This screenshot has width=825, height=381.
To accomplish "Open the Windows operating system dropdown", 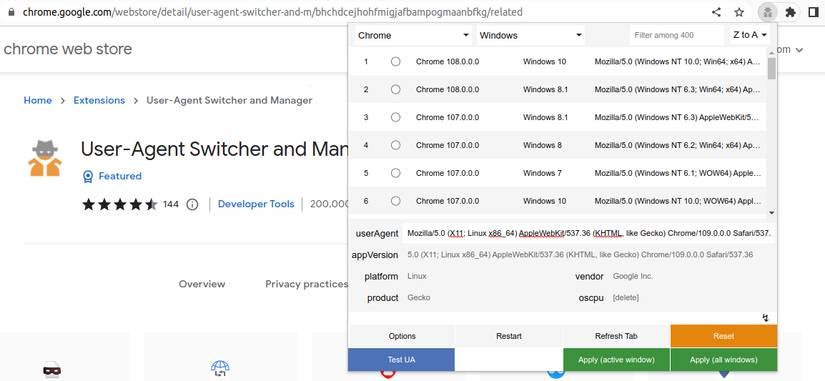I will pyautogui.click(x=530, y=35).
